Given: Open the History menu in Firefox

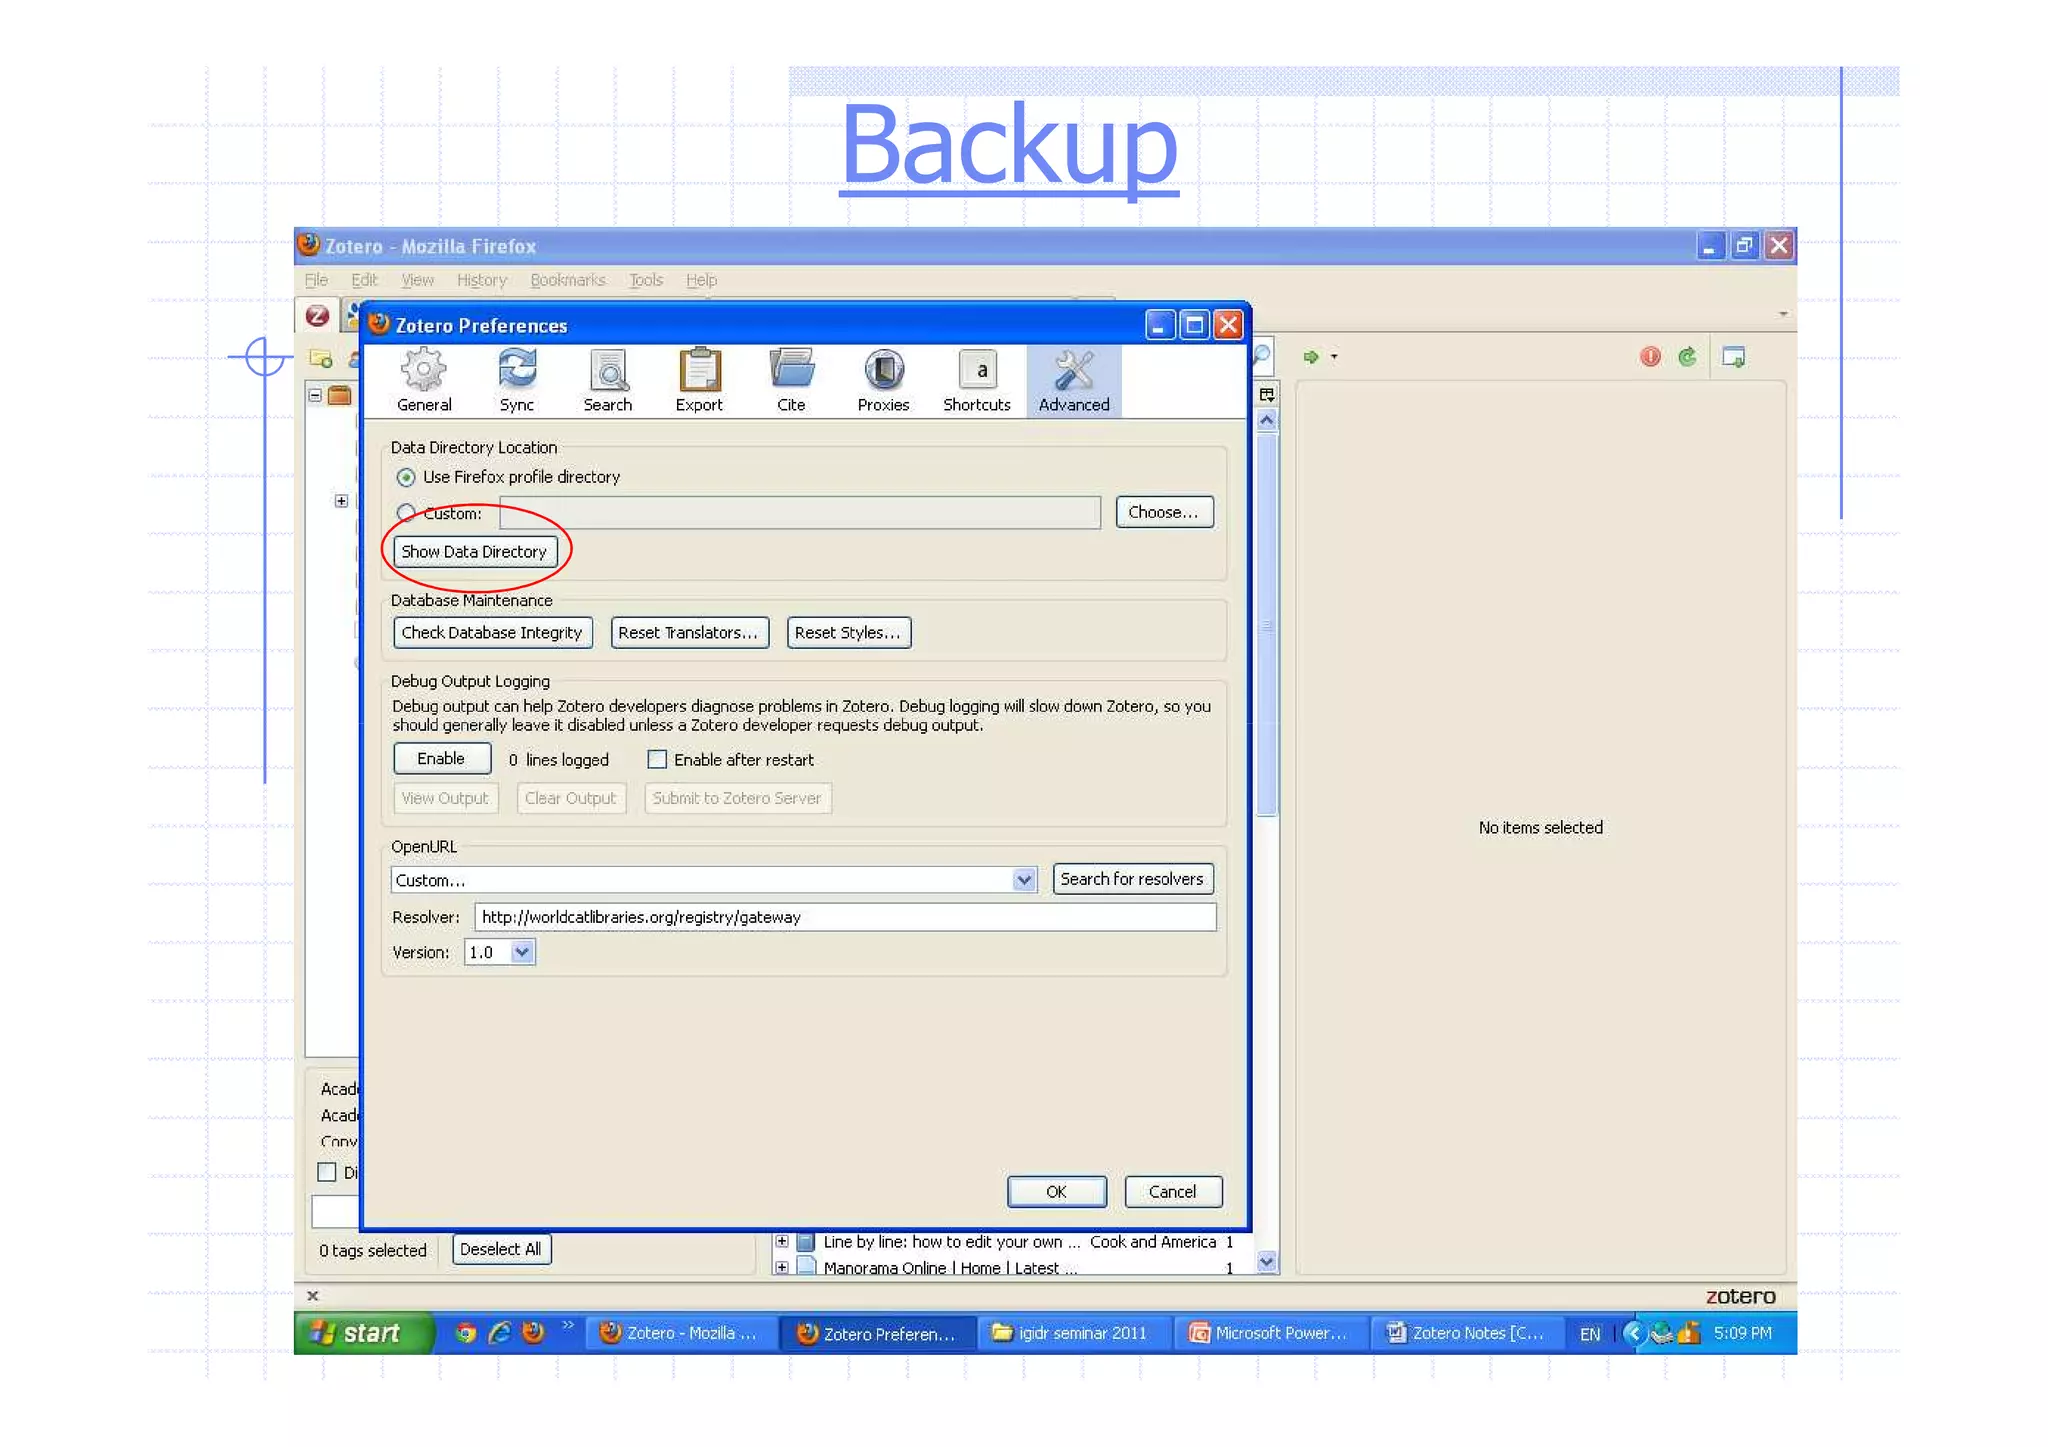Looking at the screenshot, I should click(x=482, y=280).
